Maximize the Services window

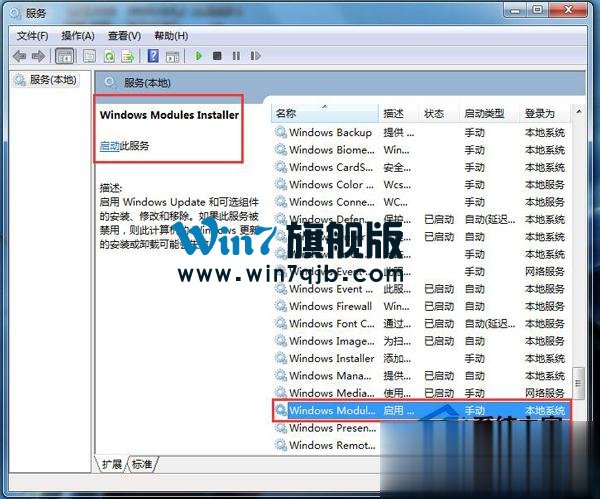pyautogui.click(x=537, y=10)
